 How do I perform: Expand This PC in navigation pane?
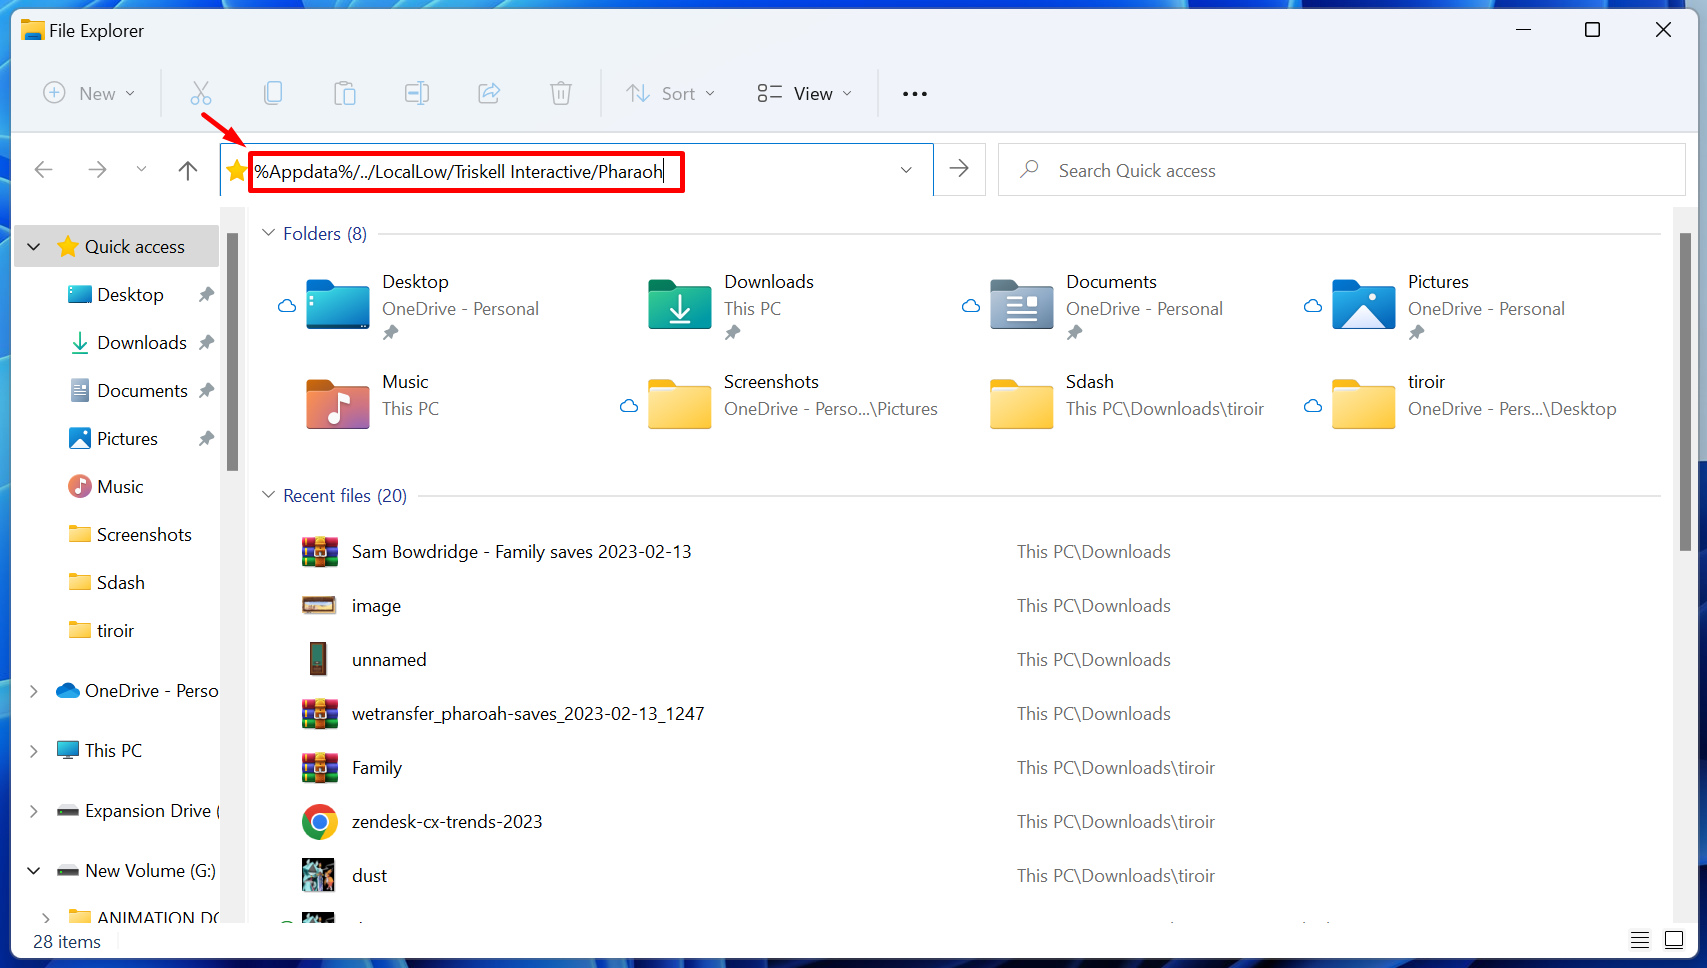[34, 751]
